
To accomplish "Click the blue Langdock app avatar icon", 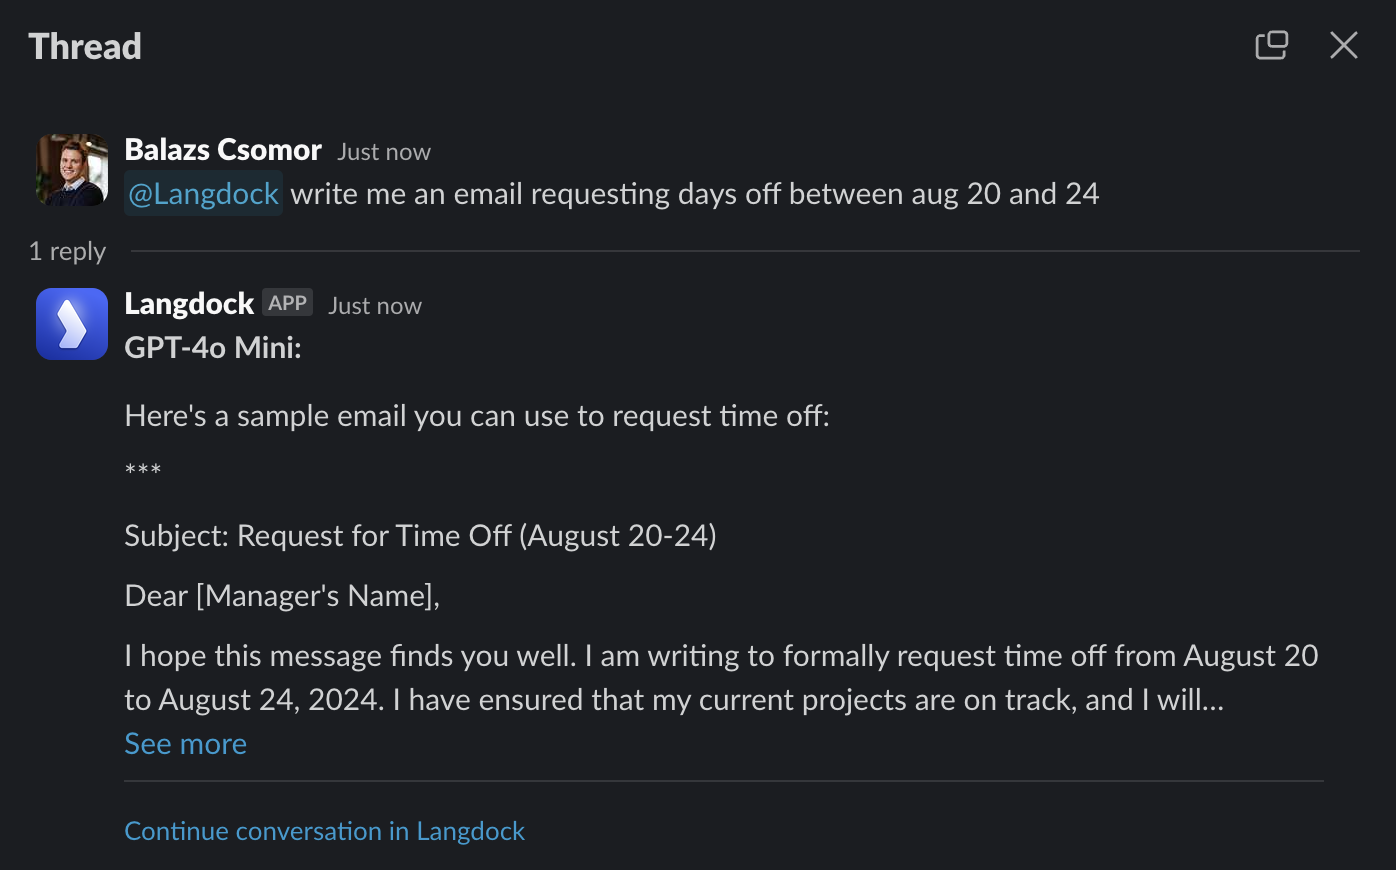I will 72,324.
